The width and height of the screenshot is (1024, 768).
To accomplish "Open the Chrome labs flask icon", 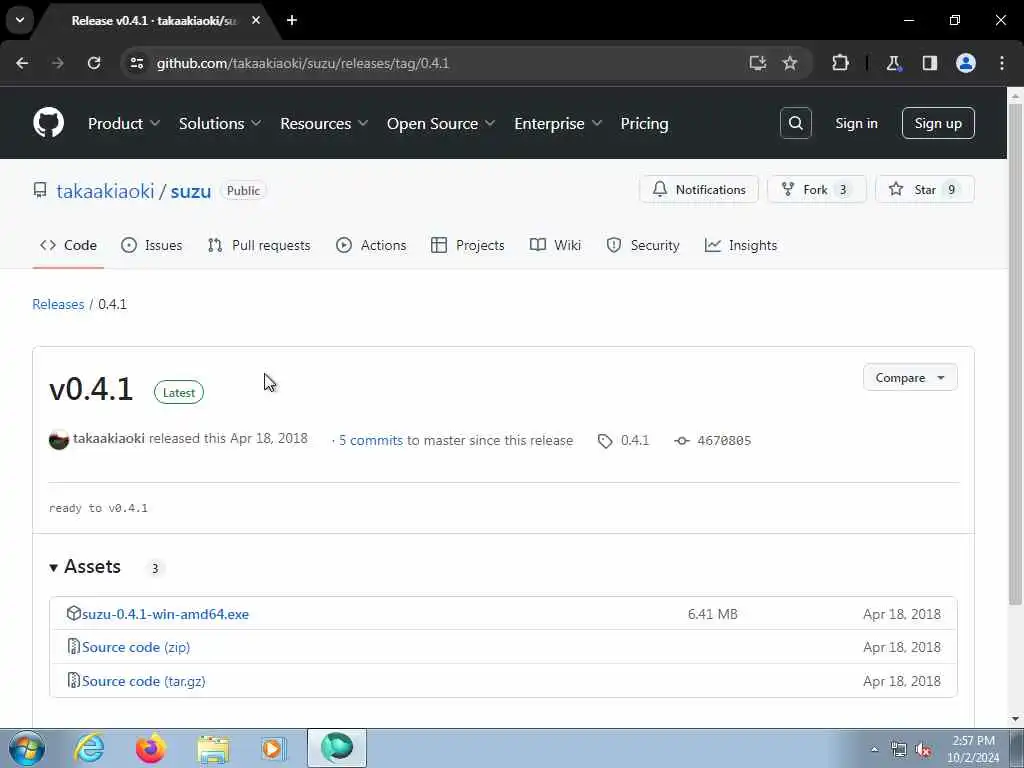I will 893,63.
